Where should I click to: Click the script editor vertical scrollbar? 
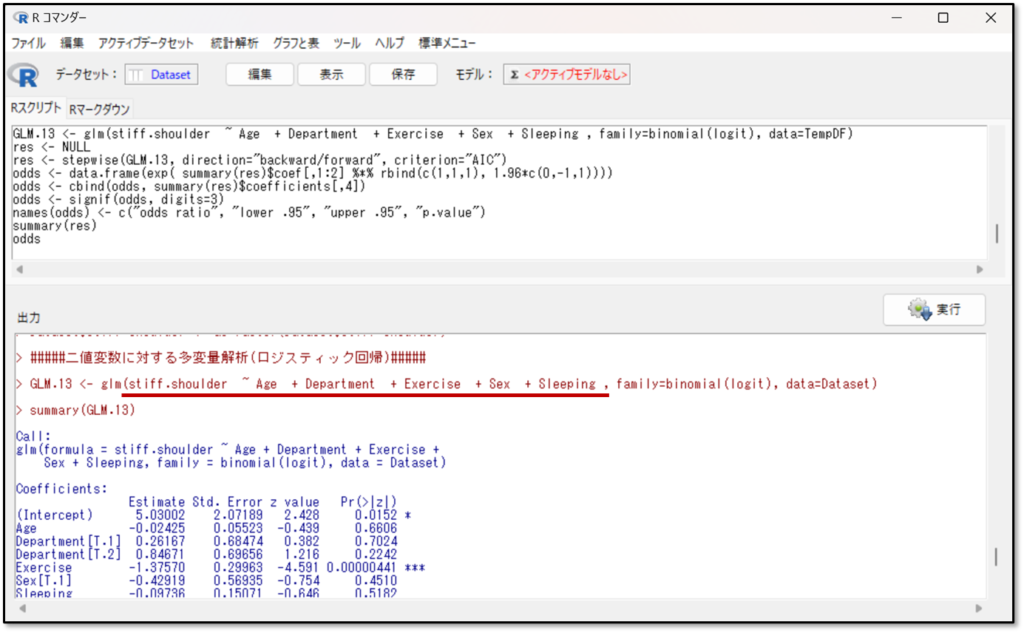(x=995, y=232)
